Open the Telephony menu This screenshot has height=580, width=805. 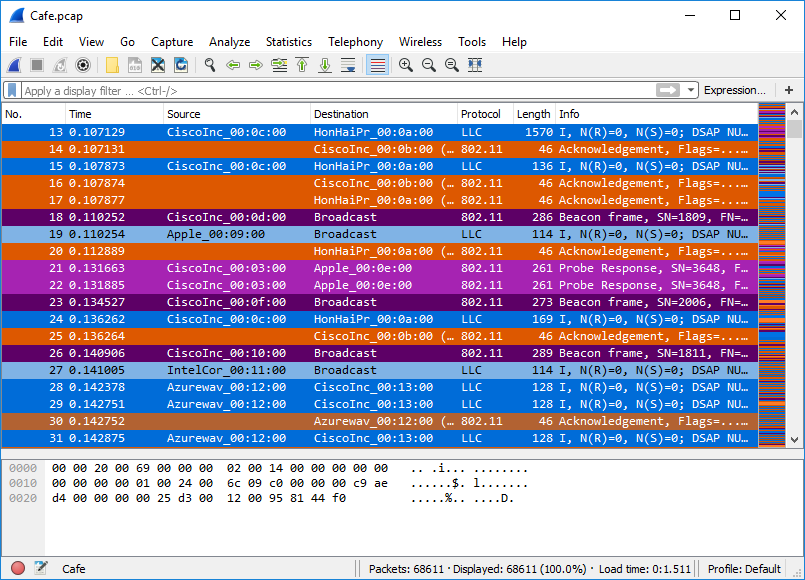click(x=355, y=42)
